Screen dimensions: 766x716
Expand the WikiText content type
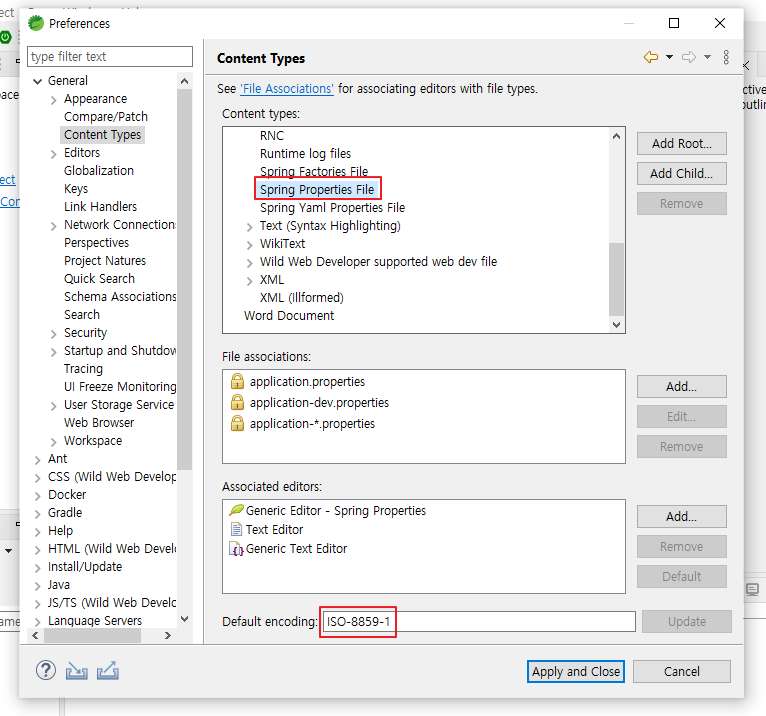click(x=249, y=245)
